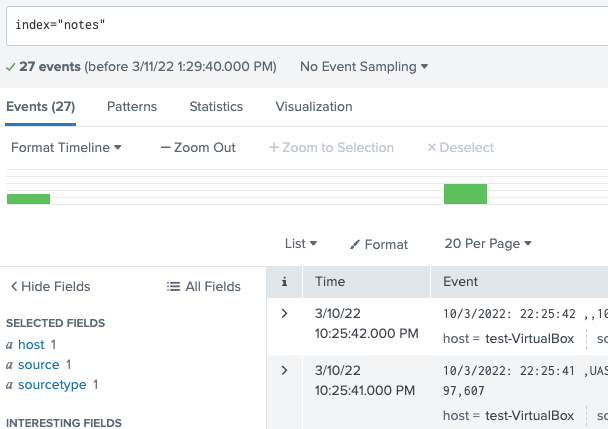The image size is (608, 429).
Task: Click the info icon column header
Action: pyautogui.click(x=285, y=282)
